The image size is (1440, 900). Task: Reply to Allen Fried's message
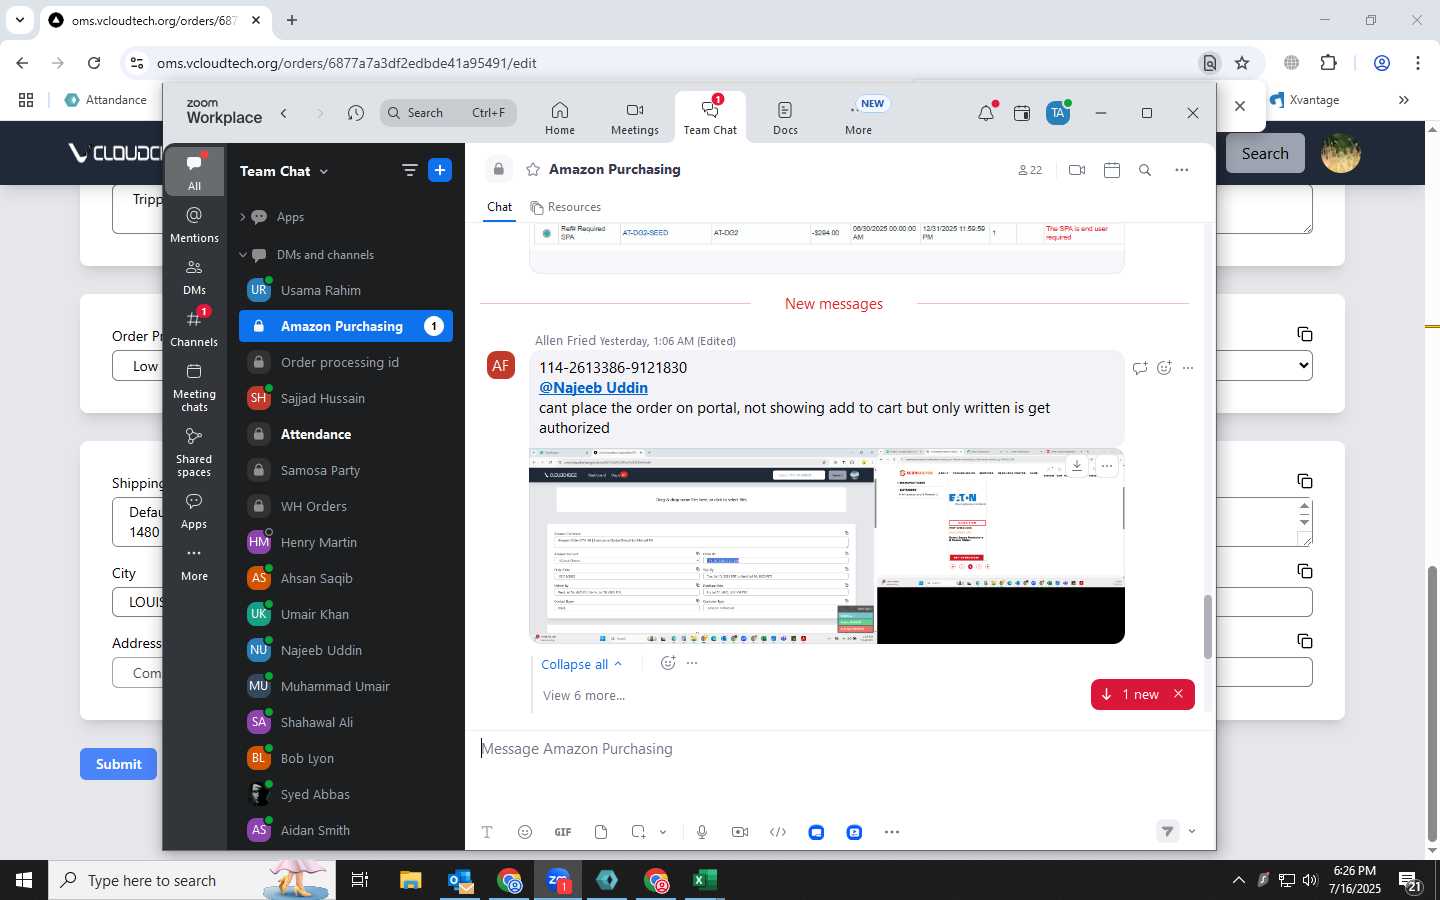(x=1139, y=368)
